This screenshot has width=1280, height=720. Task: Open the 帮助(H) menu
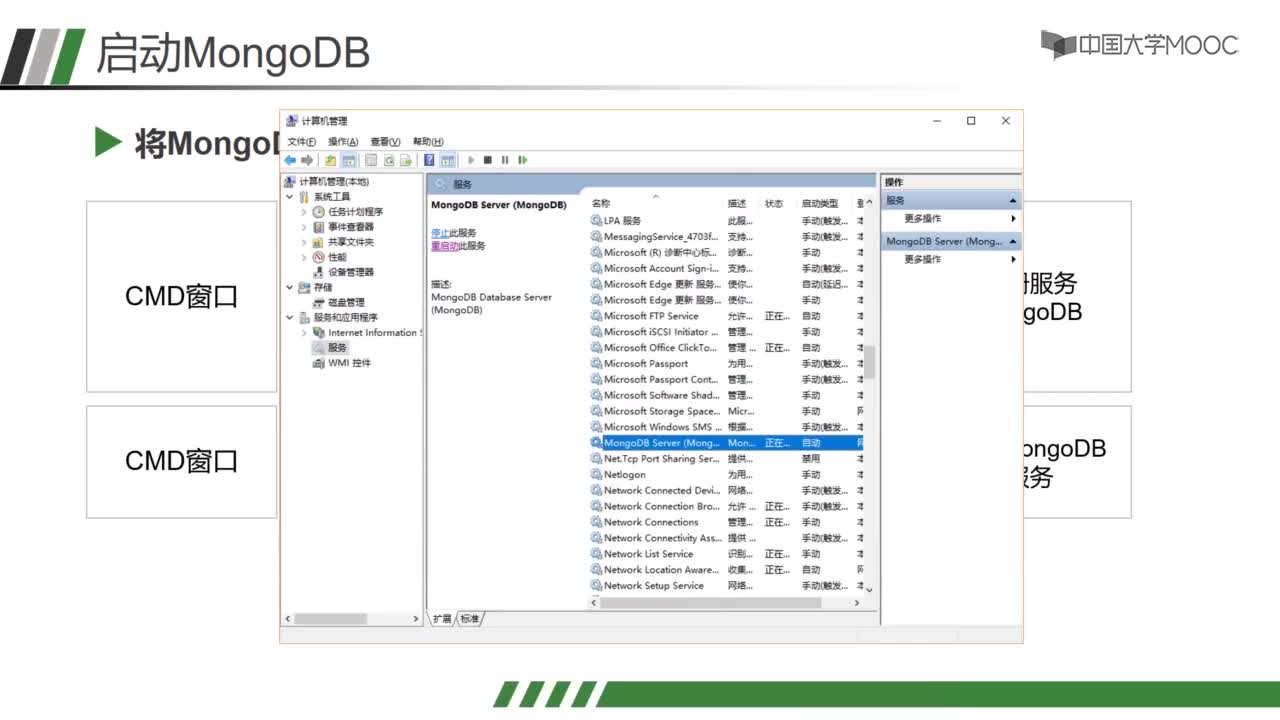click(428, 142)
